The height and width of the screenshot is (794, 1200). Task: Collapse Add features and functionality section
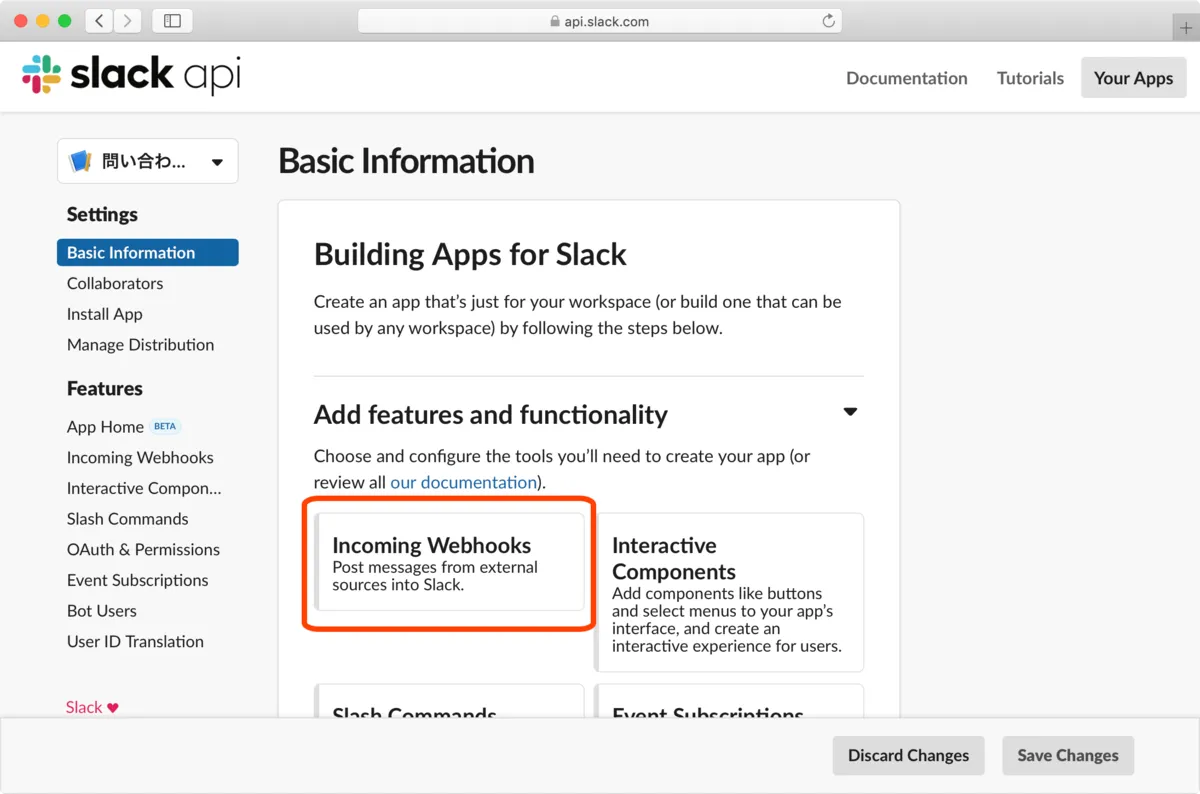(x=850, y=411)
